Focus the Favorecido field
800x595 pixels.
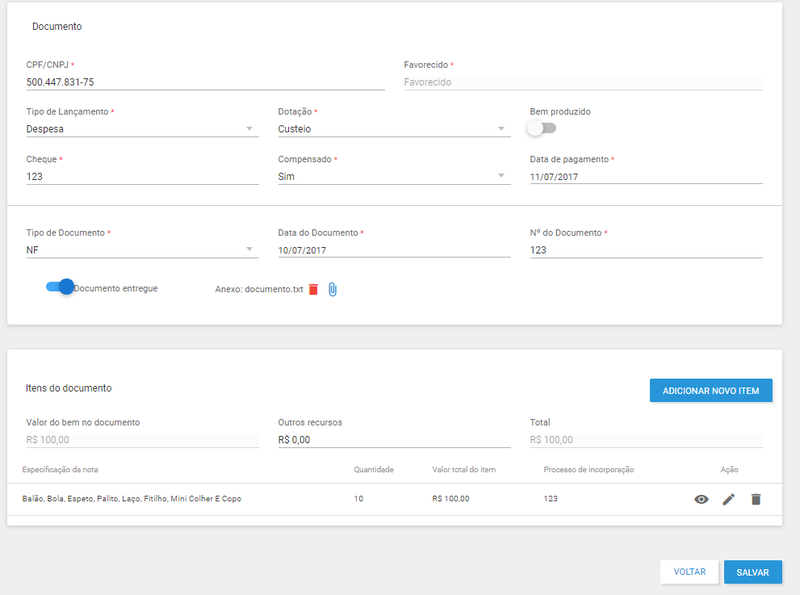tap(583, 82)
